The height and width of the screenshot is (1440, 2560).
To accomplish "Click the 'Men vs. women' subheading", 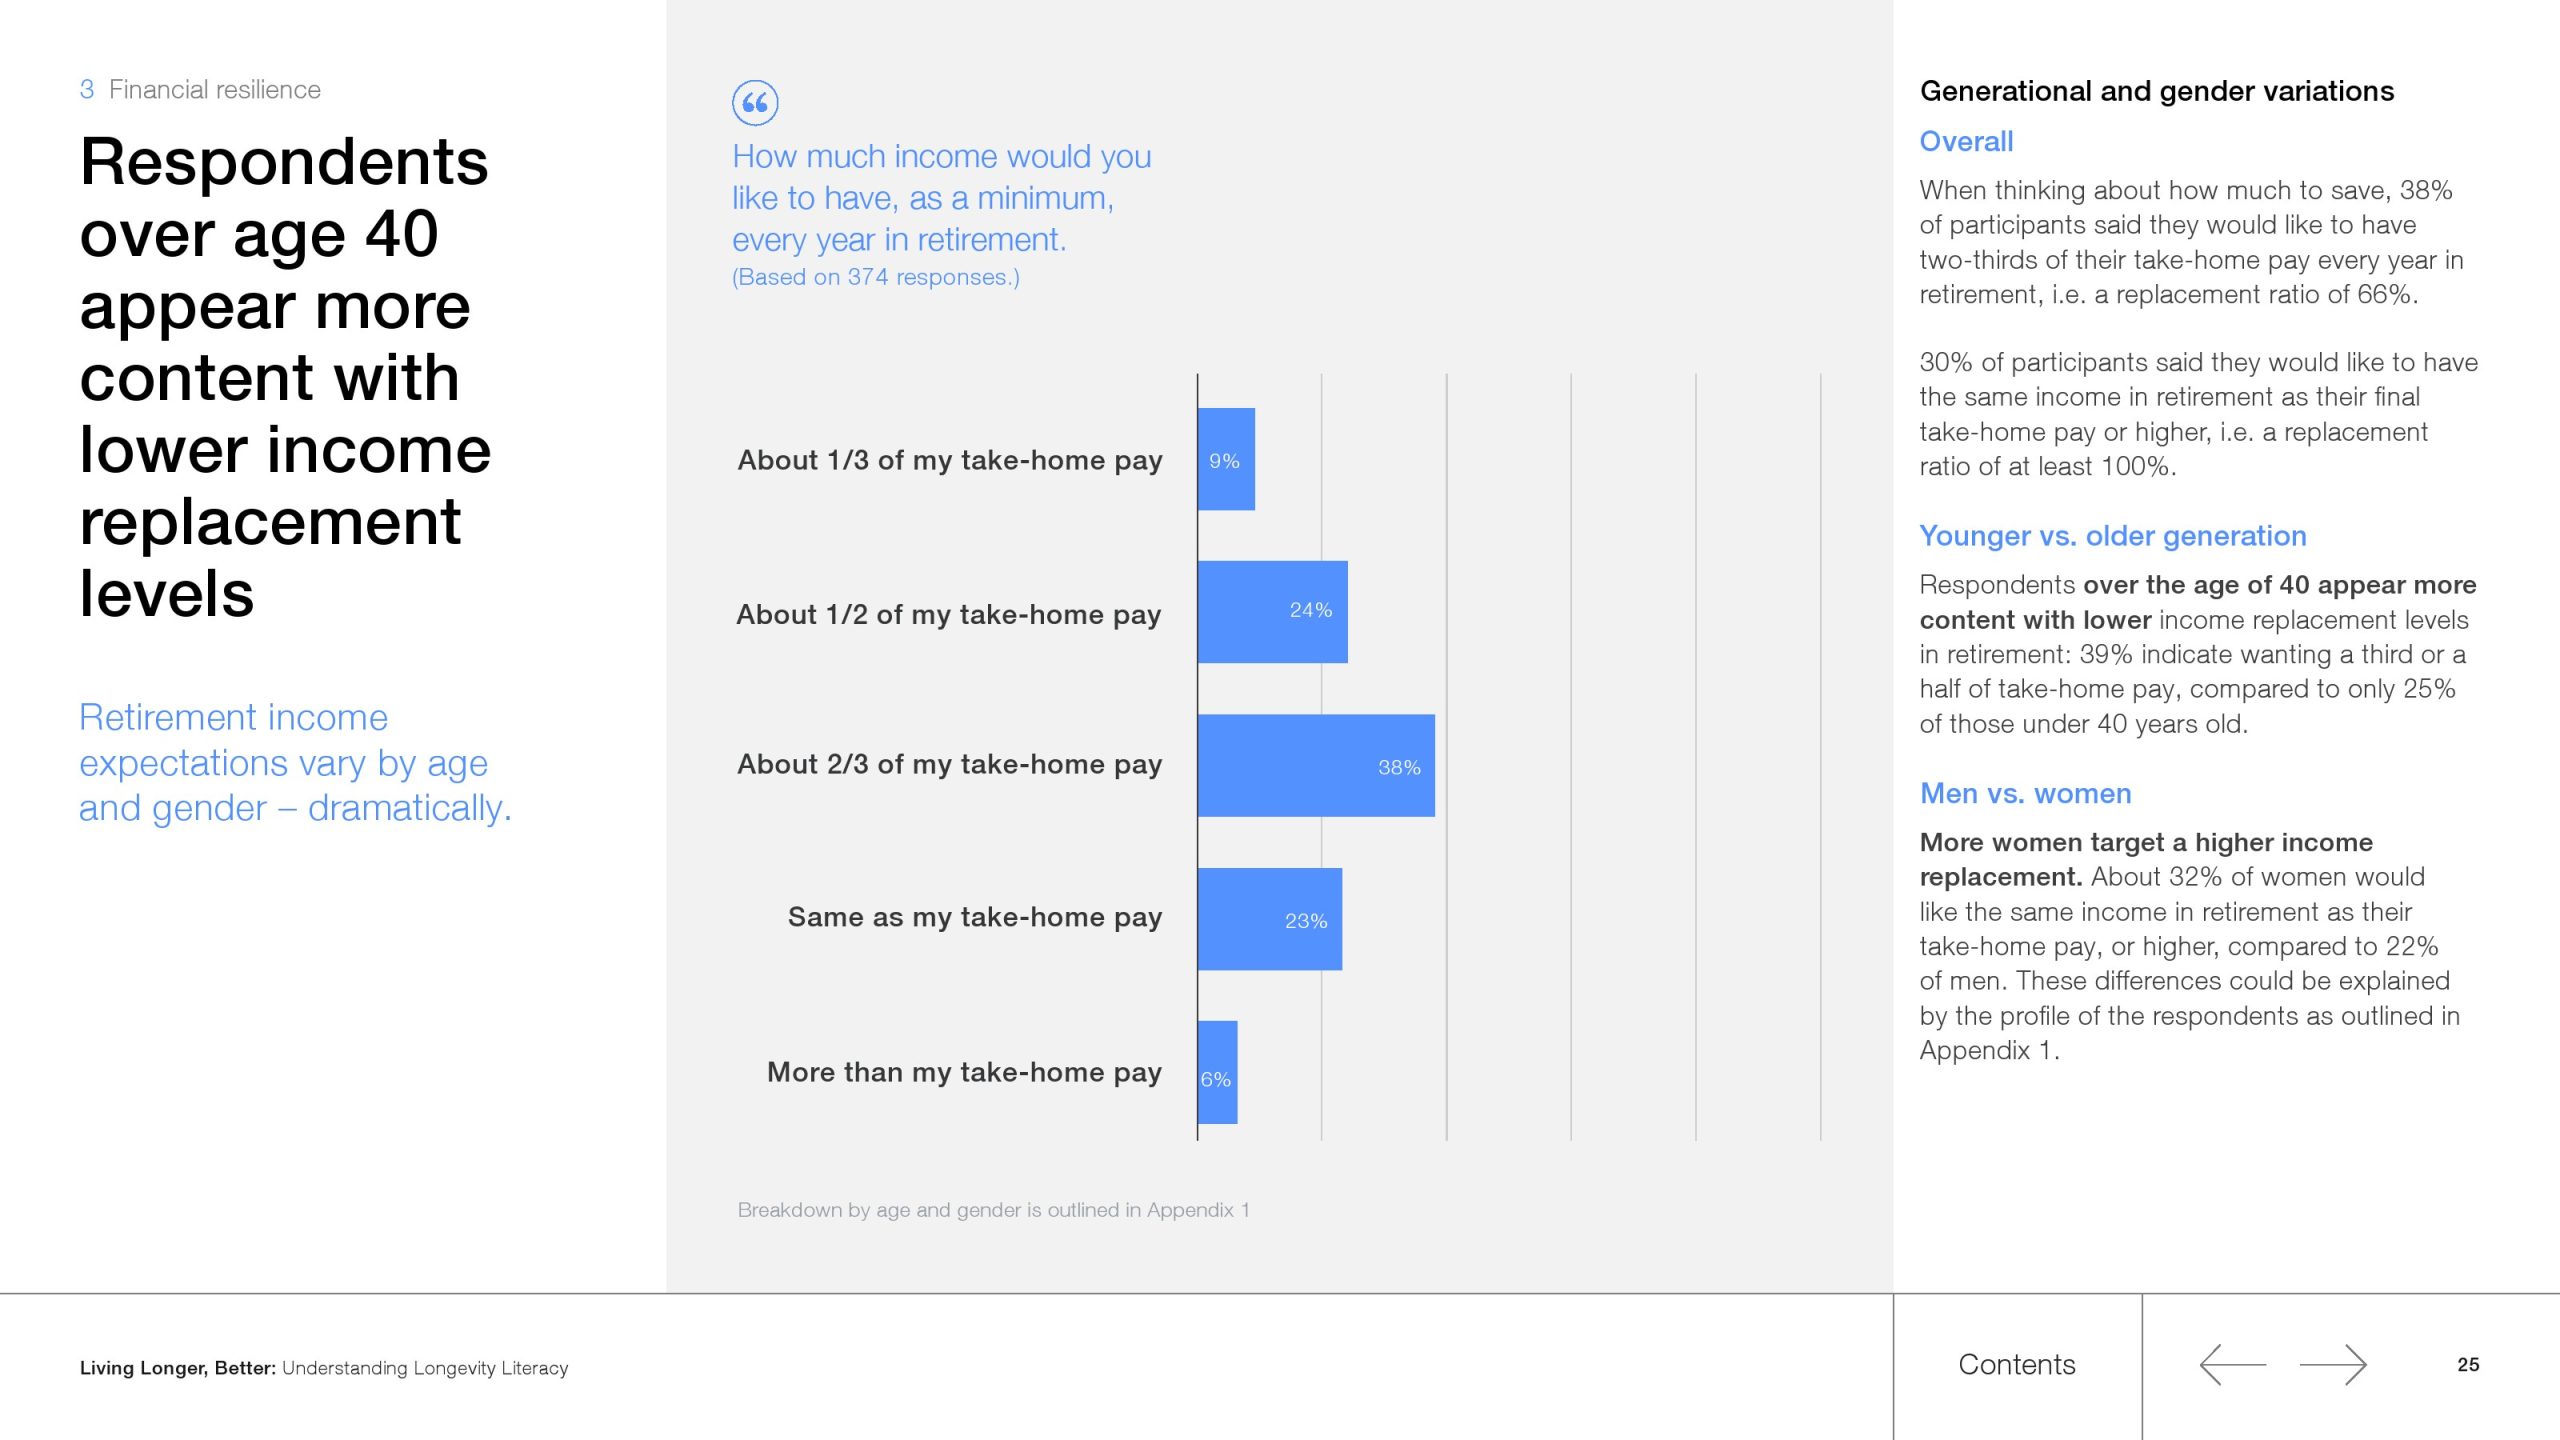I will pos(2025,794).
